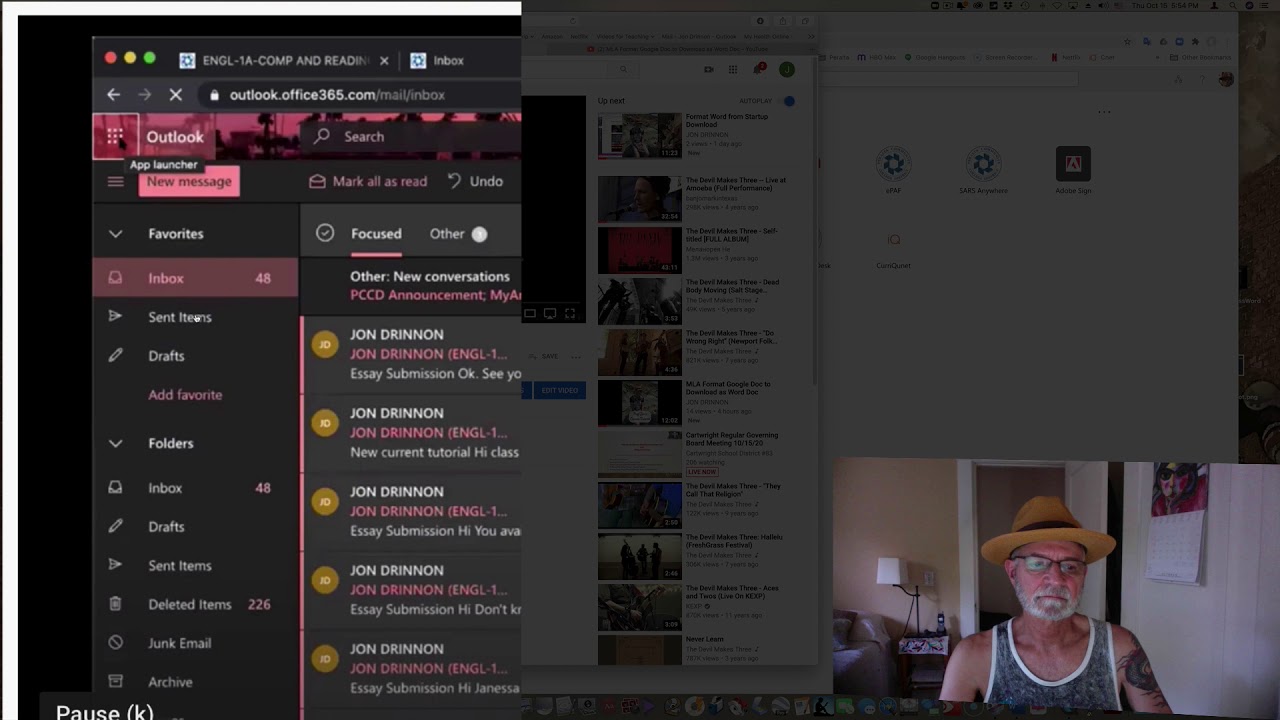
Task: Click YouTube search magnifier button
Action: point(622,69)
